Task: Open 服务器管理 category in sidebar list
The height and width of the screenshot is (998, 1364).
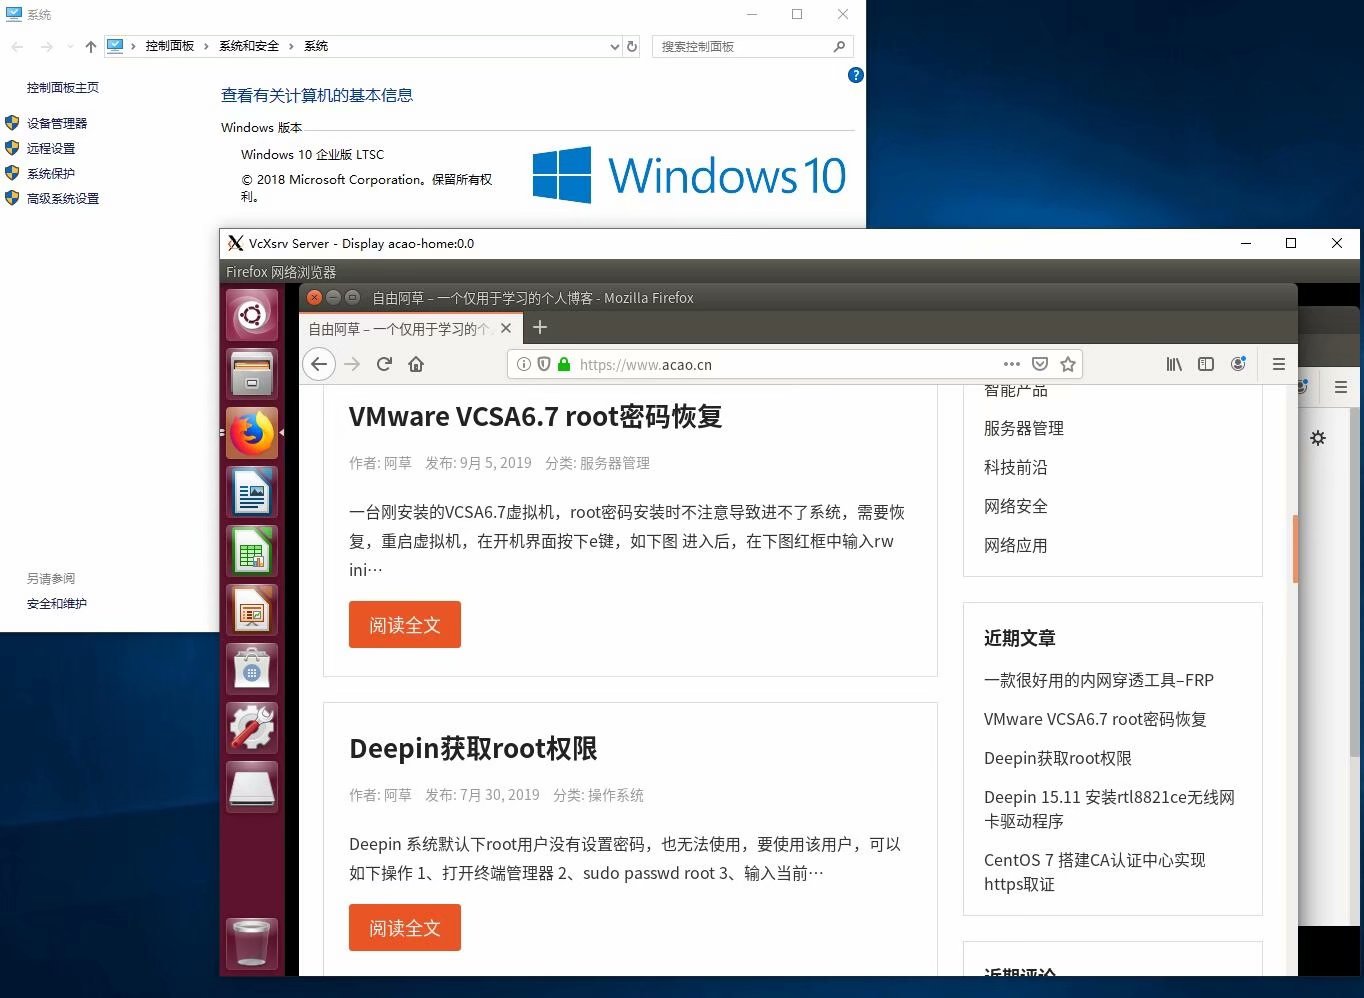Action: click(x=1023, y=428)
